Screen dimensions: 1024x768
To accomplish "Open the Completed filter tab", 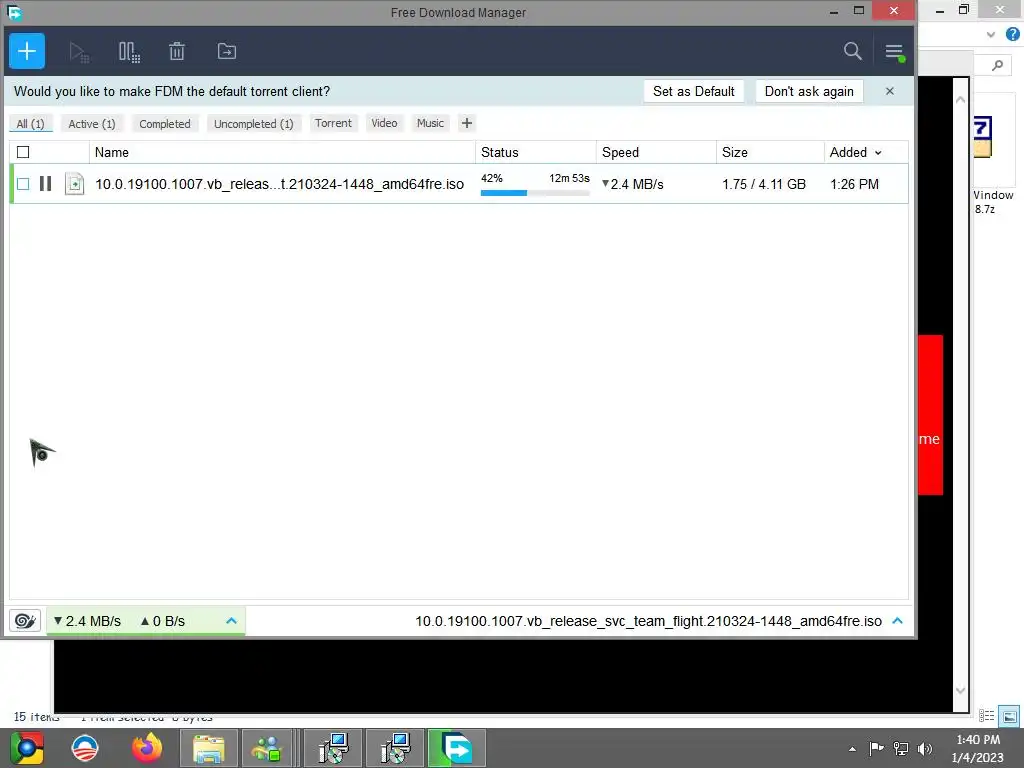I will (165, 124).
